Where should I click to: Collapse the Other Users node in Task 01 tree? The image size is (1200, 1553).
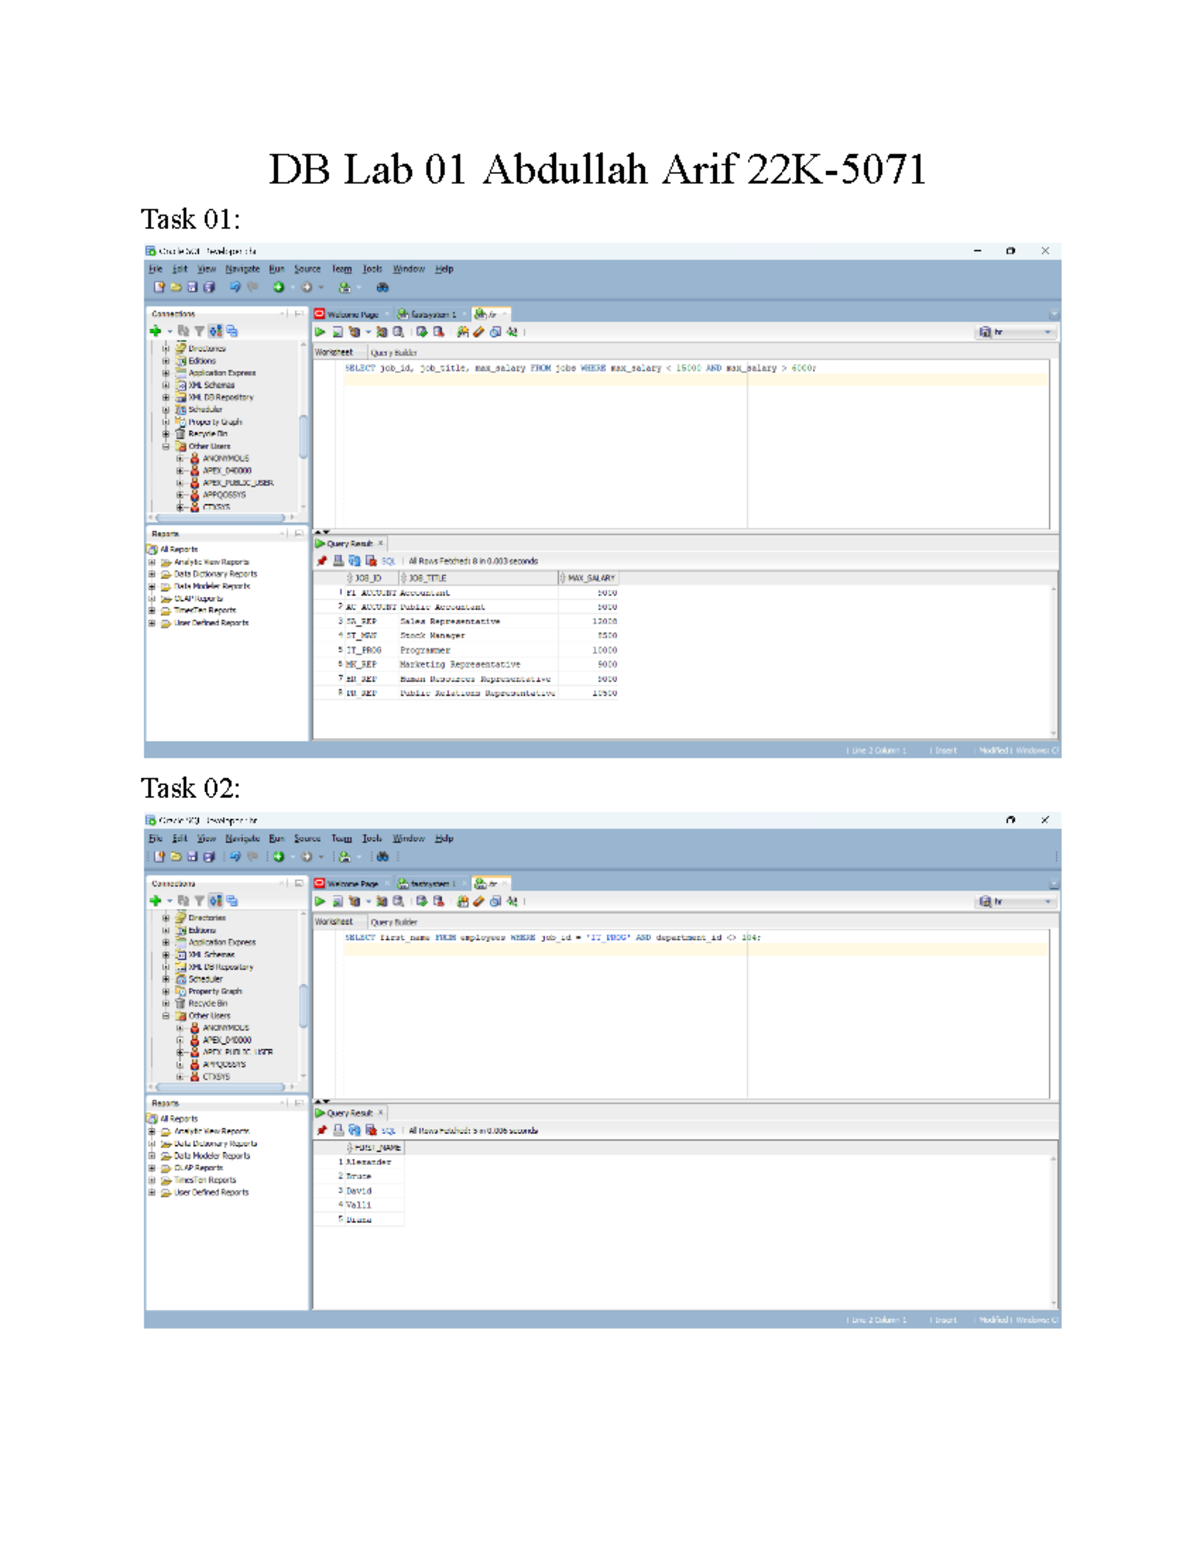[166, 446]
